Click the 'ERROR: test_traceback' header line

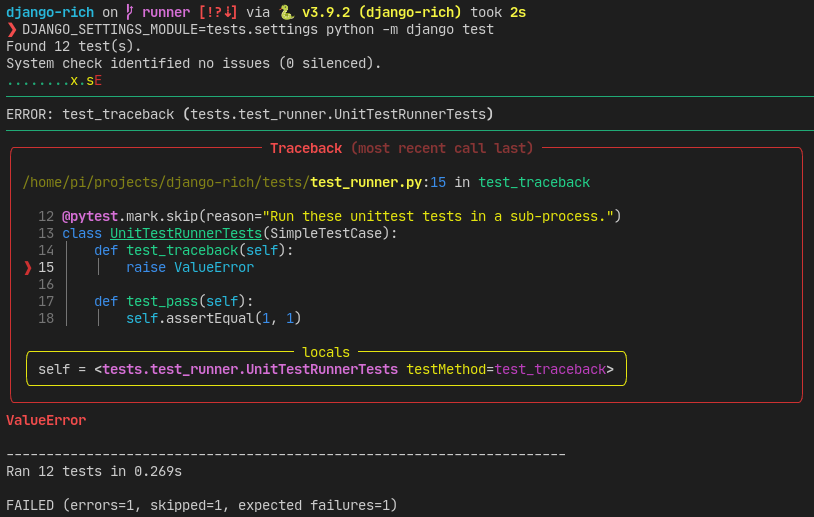(250, 114)
